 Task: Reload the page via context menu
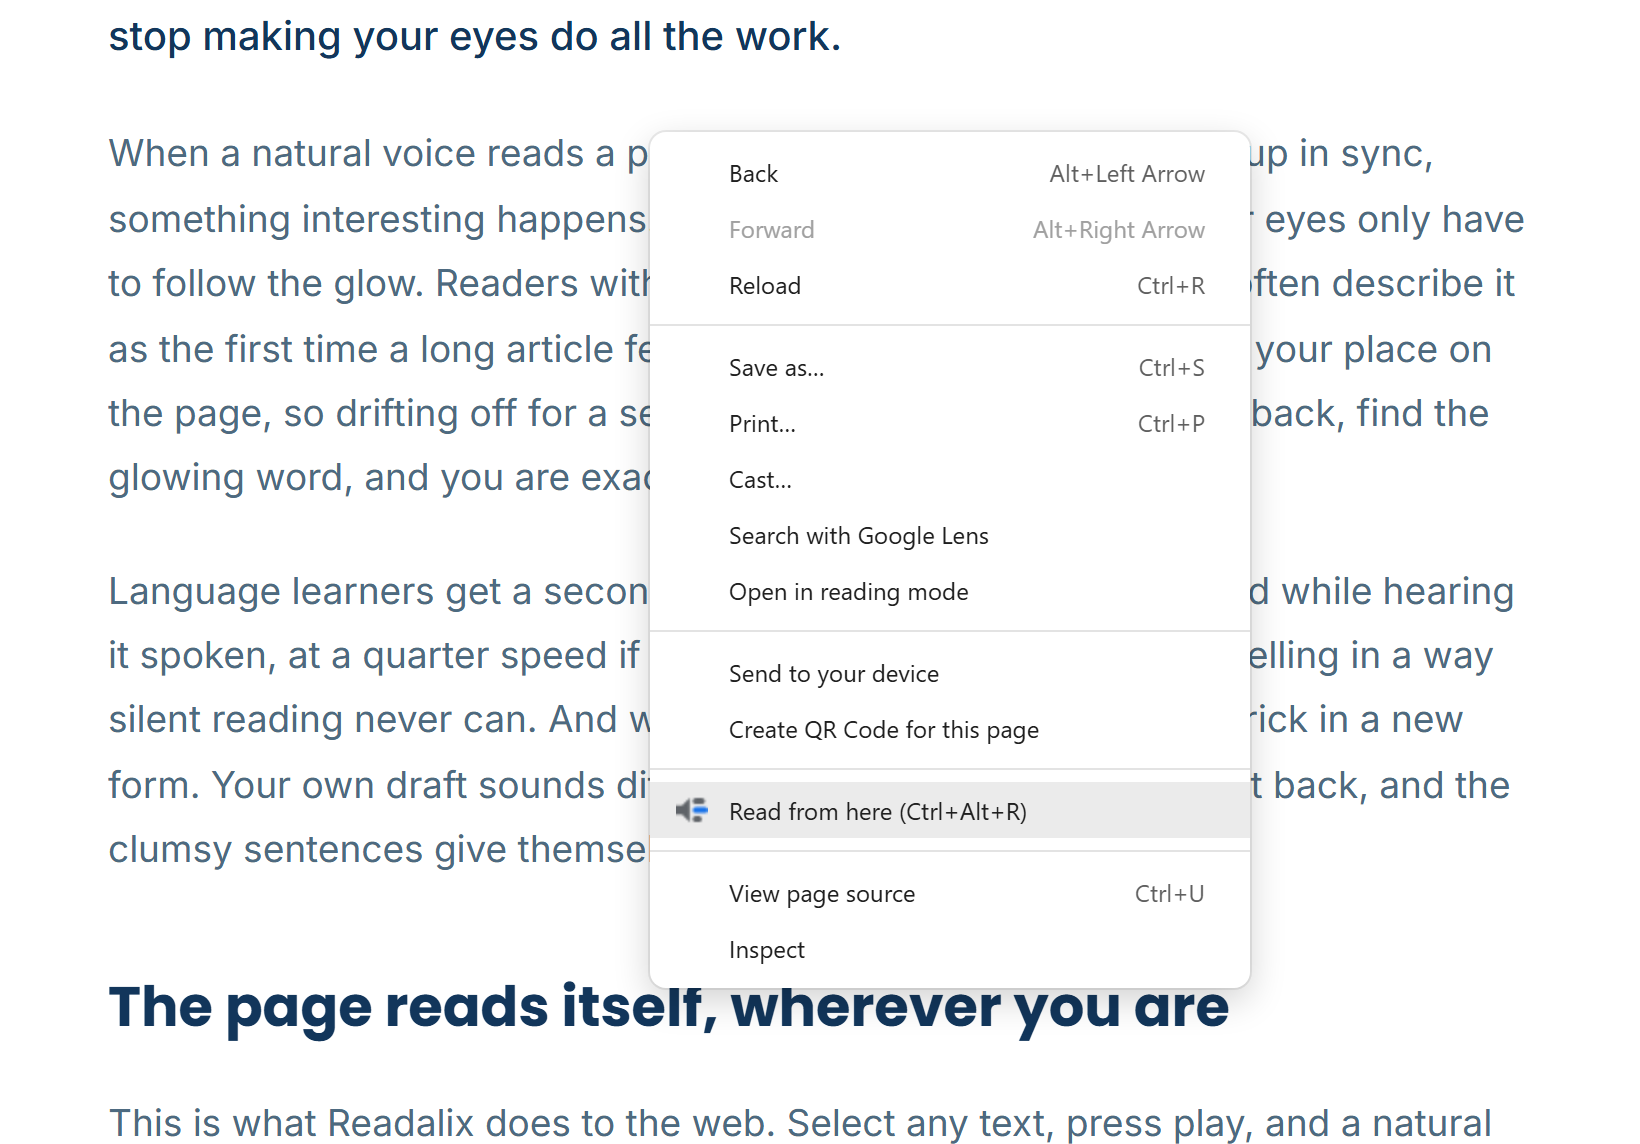click(950, 286)
